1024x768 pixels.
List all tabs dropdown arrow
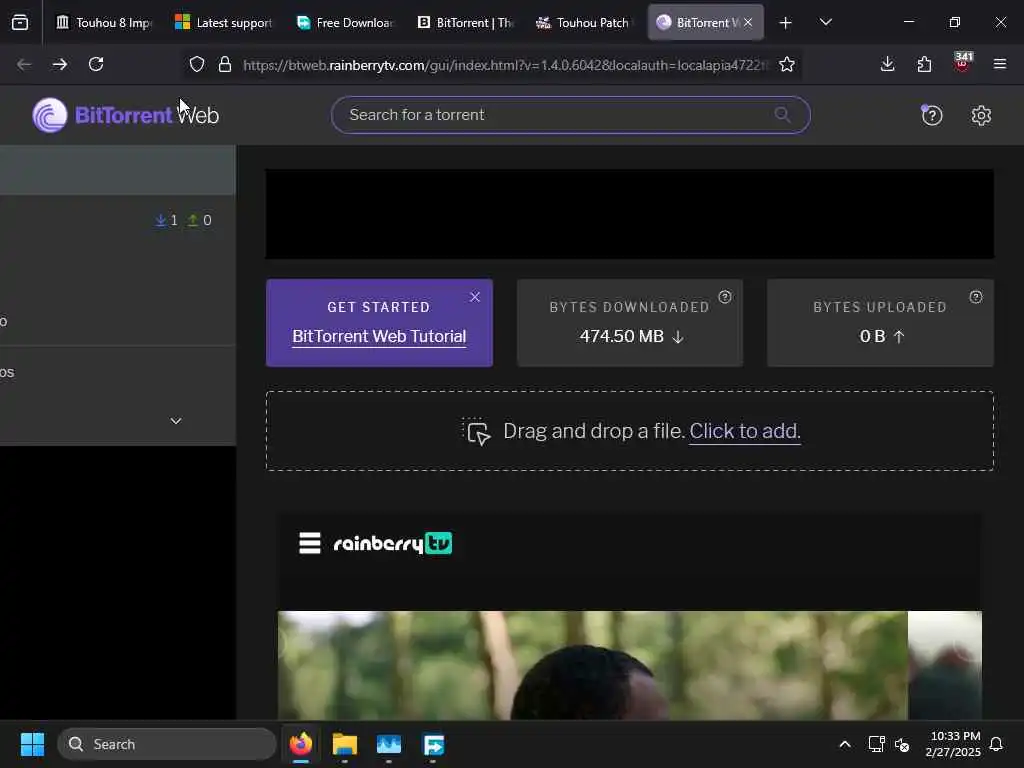825,22
